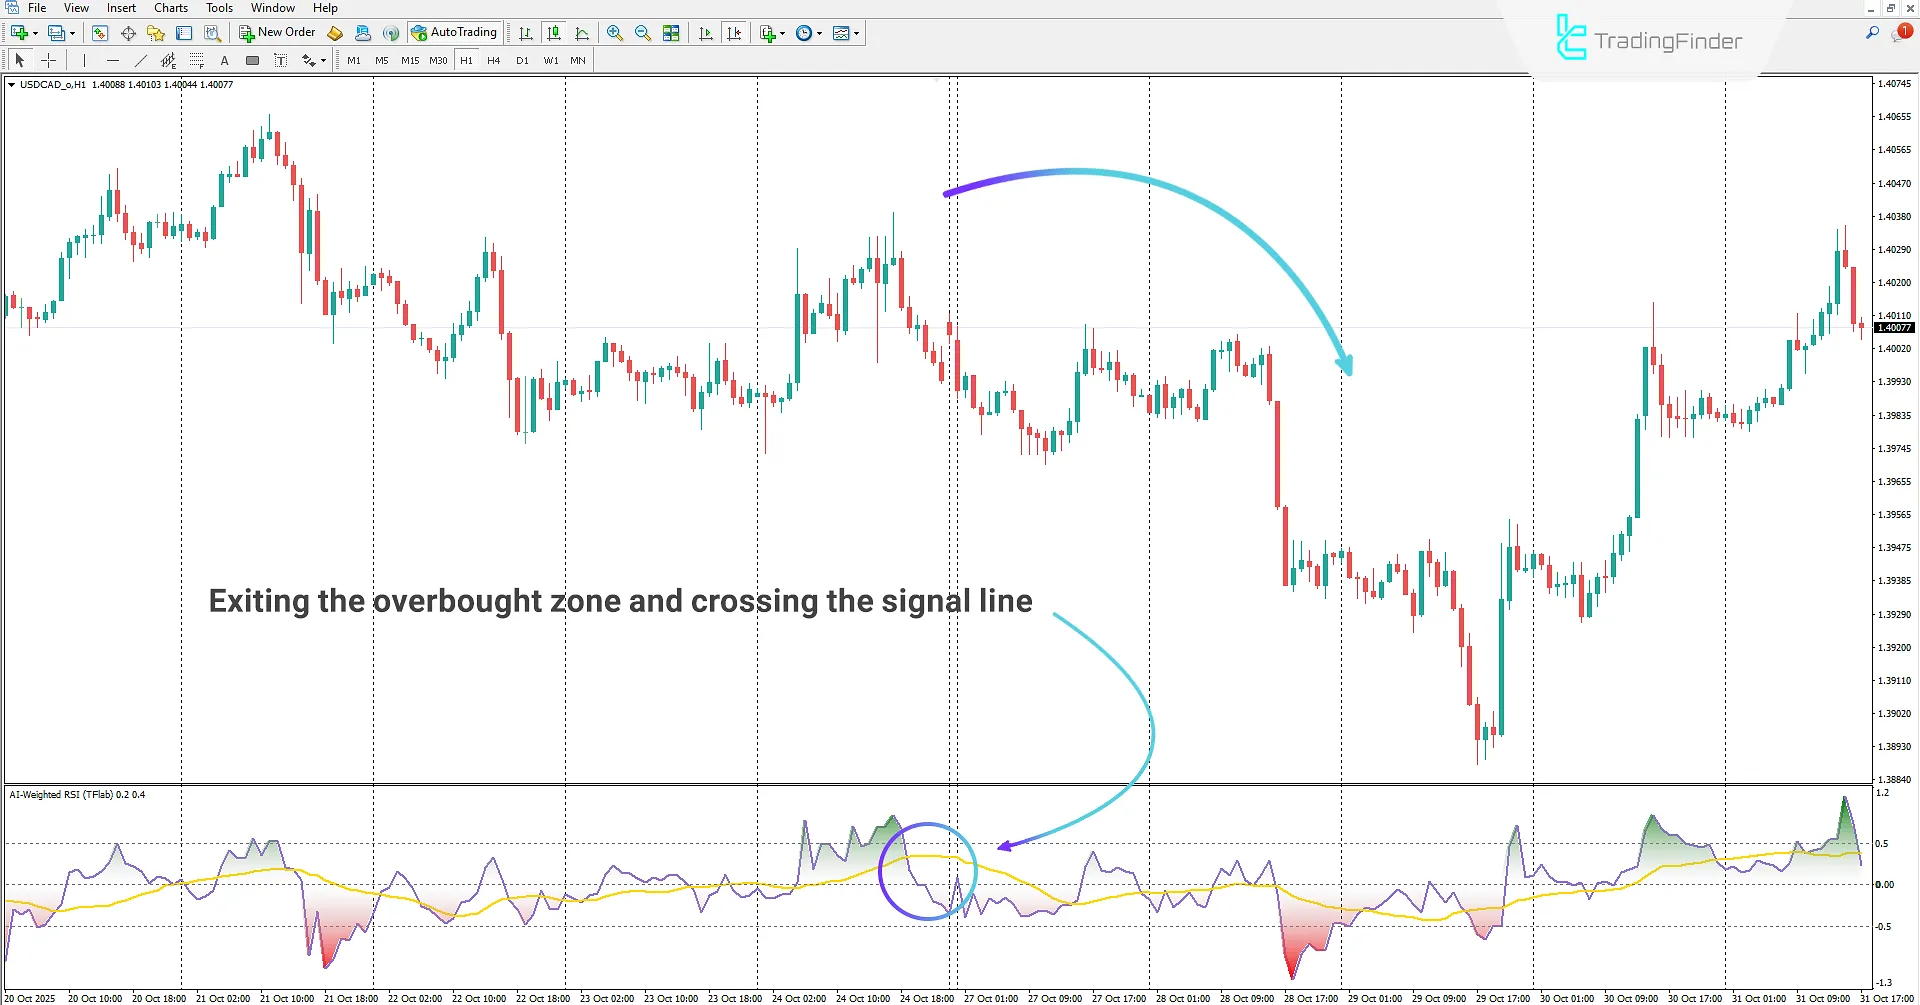
Task: Select the Crosshair tool
Action: (x=48, y=60)
